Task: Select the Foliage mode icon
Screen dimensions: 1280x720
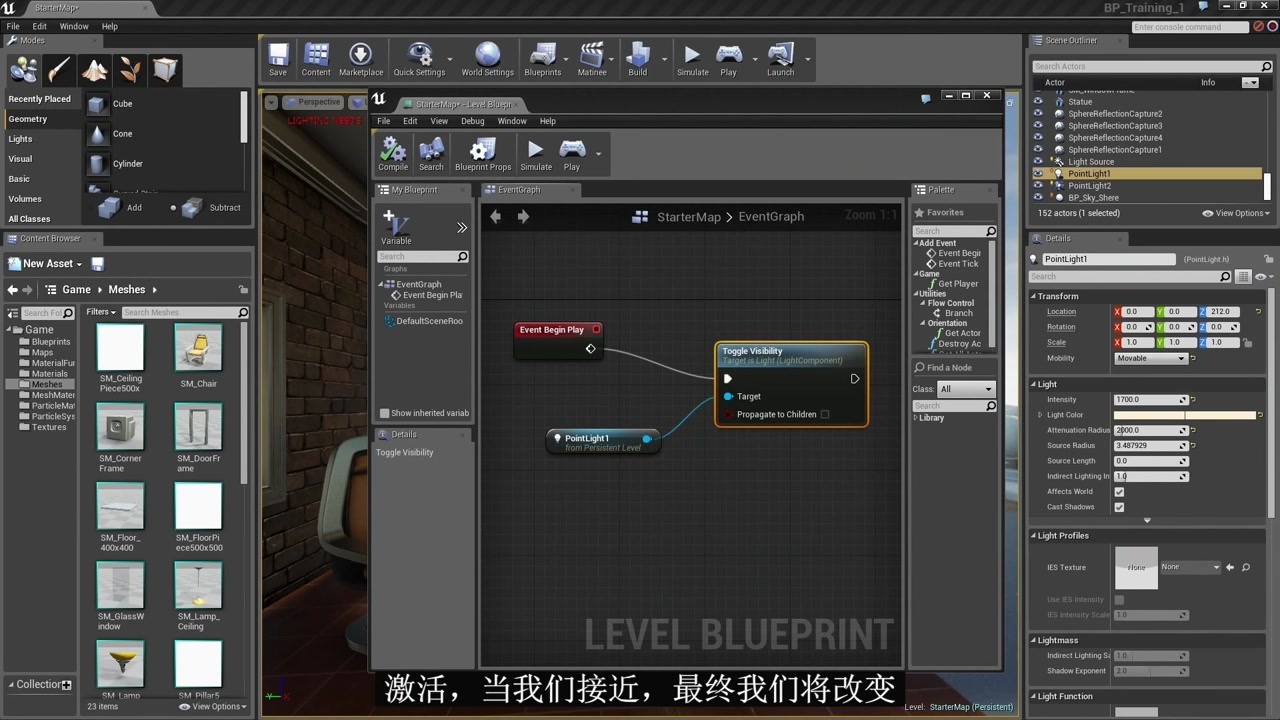Action: pos(130,69)
